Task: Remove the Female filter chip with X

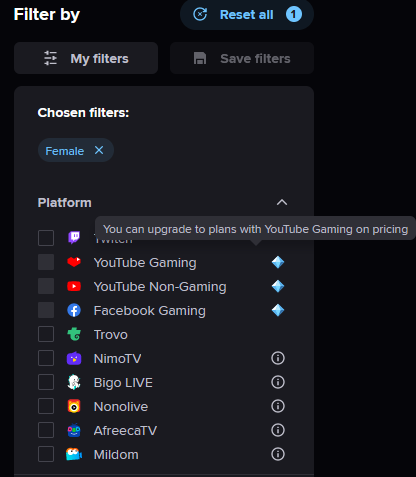Action: click(99, 150)
